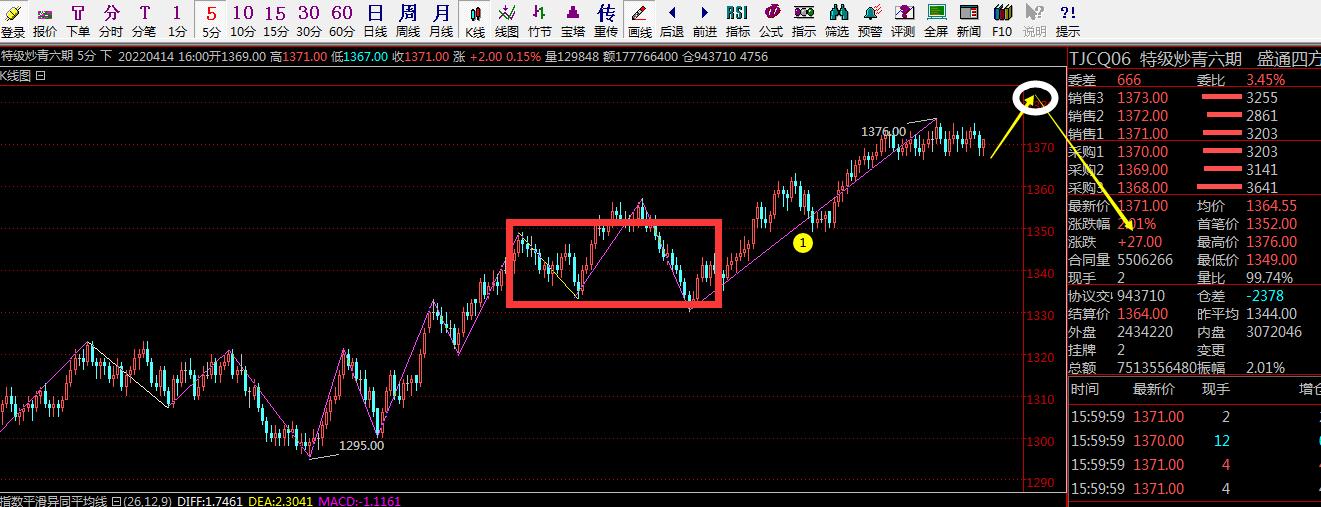Image resolution: width=1321 pixels, height=507 pixels.
Task: Select the 30分 period
Action: pyautogui.click(x=309, y=20)
